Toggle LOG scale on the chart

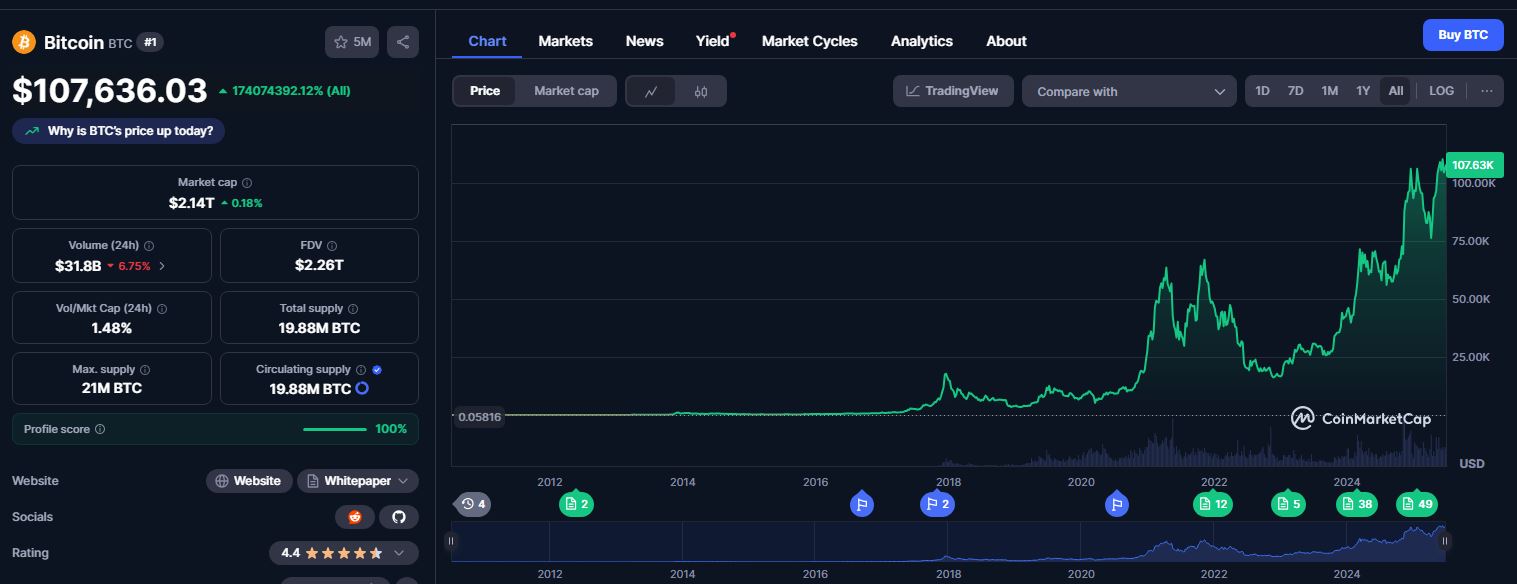1442,91
